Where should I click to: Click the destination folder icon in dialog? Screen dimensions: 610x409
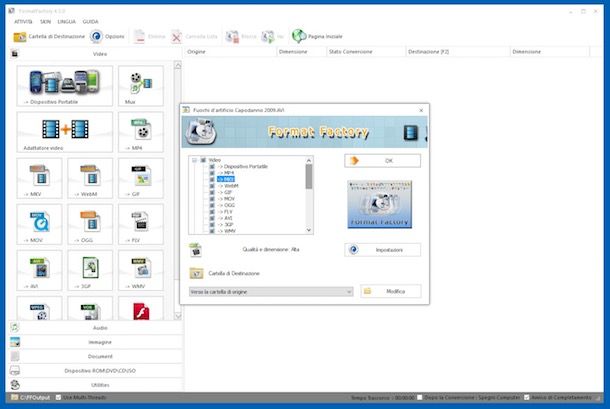[196, 273]
